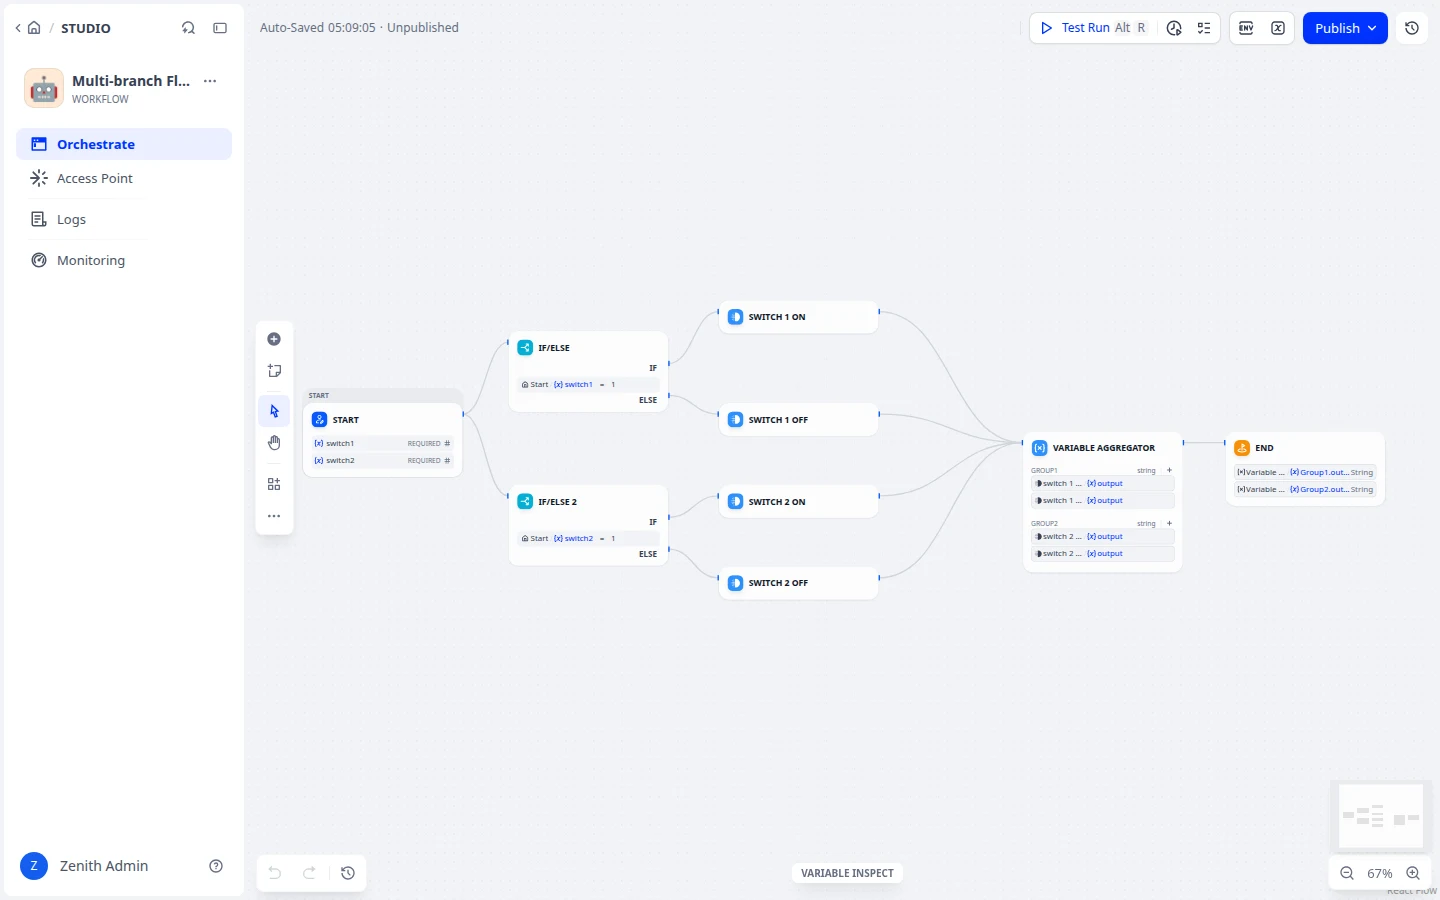Click the minimap thumbnail
The image size is (1440, 900).
(1381, 817)
